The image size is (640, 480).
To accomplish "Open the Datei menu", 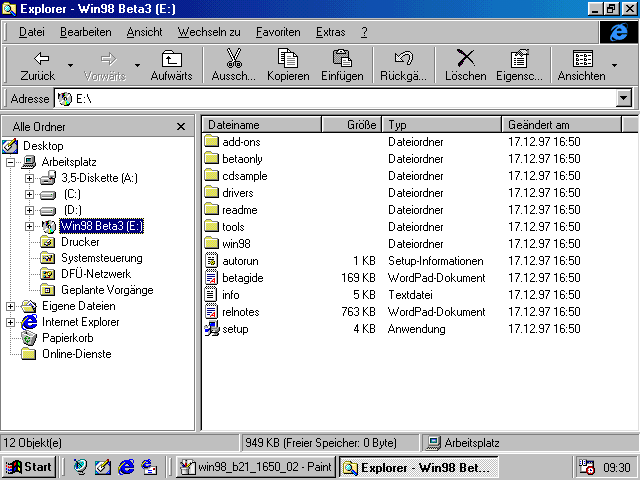I will point(32,32).
